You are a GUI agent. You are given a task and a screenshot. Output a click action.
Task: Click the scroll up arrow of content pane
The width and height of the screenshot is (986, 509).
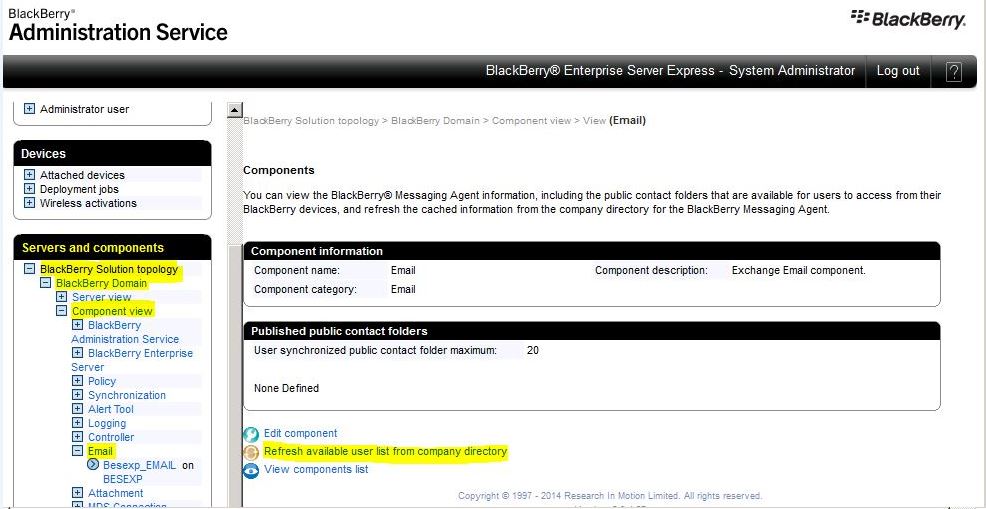(235, 110)
